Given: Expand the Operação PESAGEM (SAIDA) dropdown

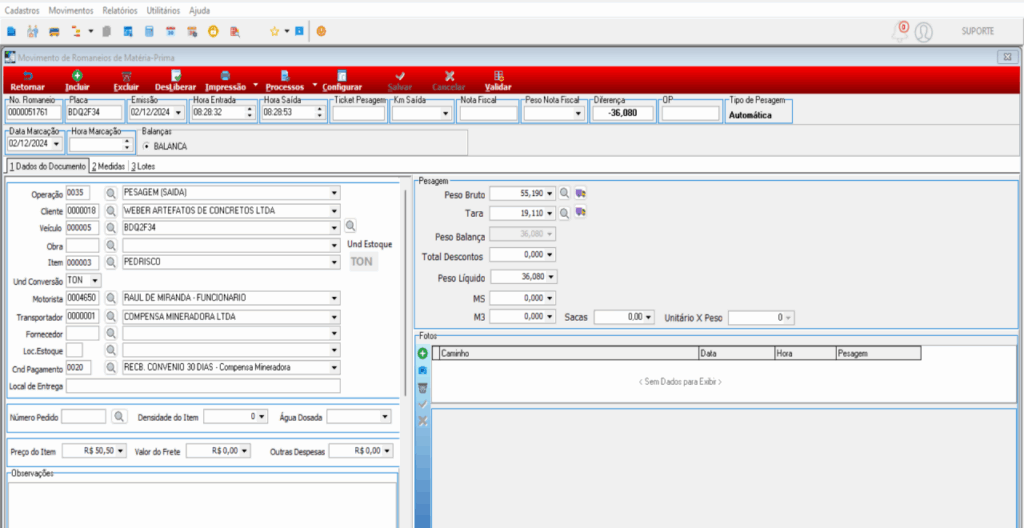Looking at the screenshot, I should [x=334, y=193].
